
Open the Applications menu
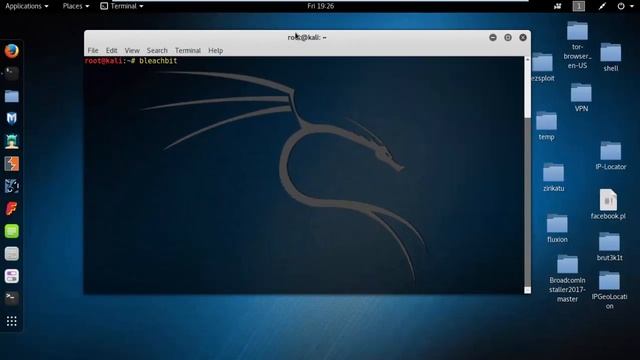(x=27, y=6)
